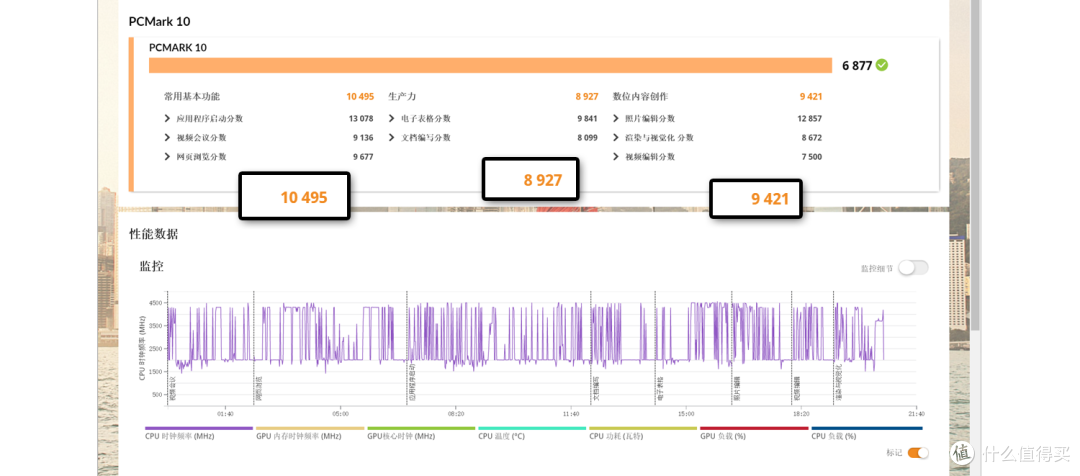Click the 渲染与视觉化 marker in the chart
The image size is (1080, 476).
(x=838, y=384)
